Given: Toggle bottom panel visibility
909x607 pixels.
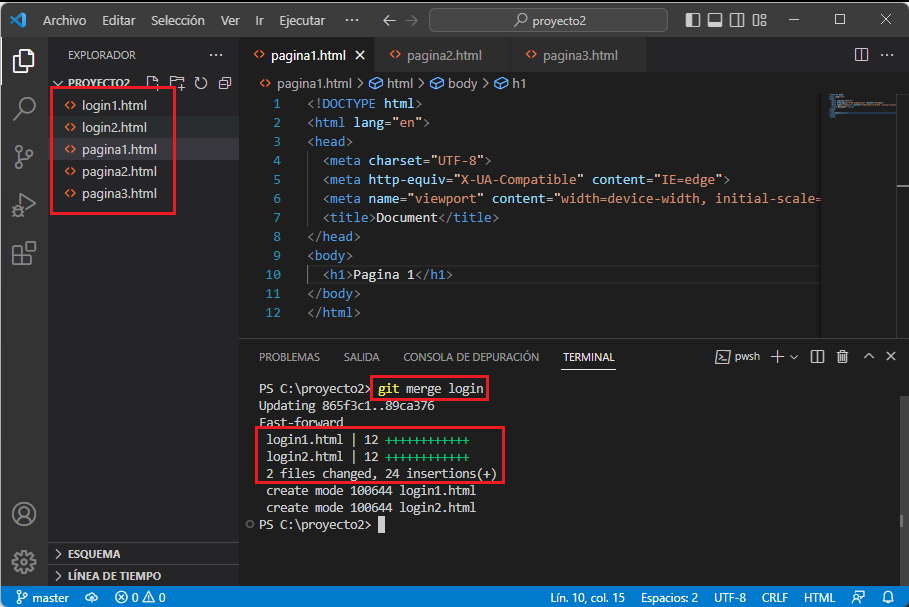Looking at the screenshot, I should pos(715,20).
